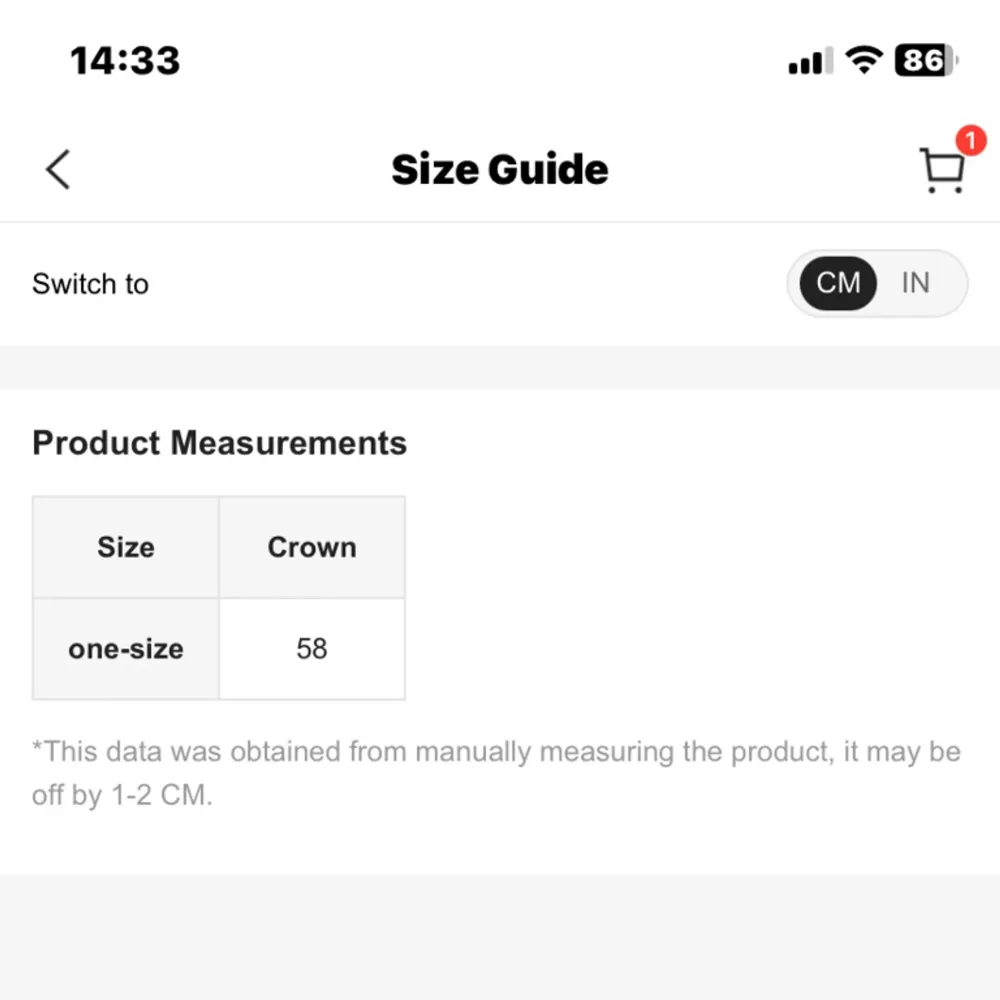Tap the "off by 1-2 CM" text
The width and height of the screenshot is (1000, 1000).
pos(122,798)
